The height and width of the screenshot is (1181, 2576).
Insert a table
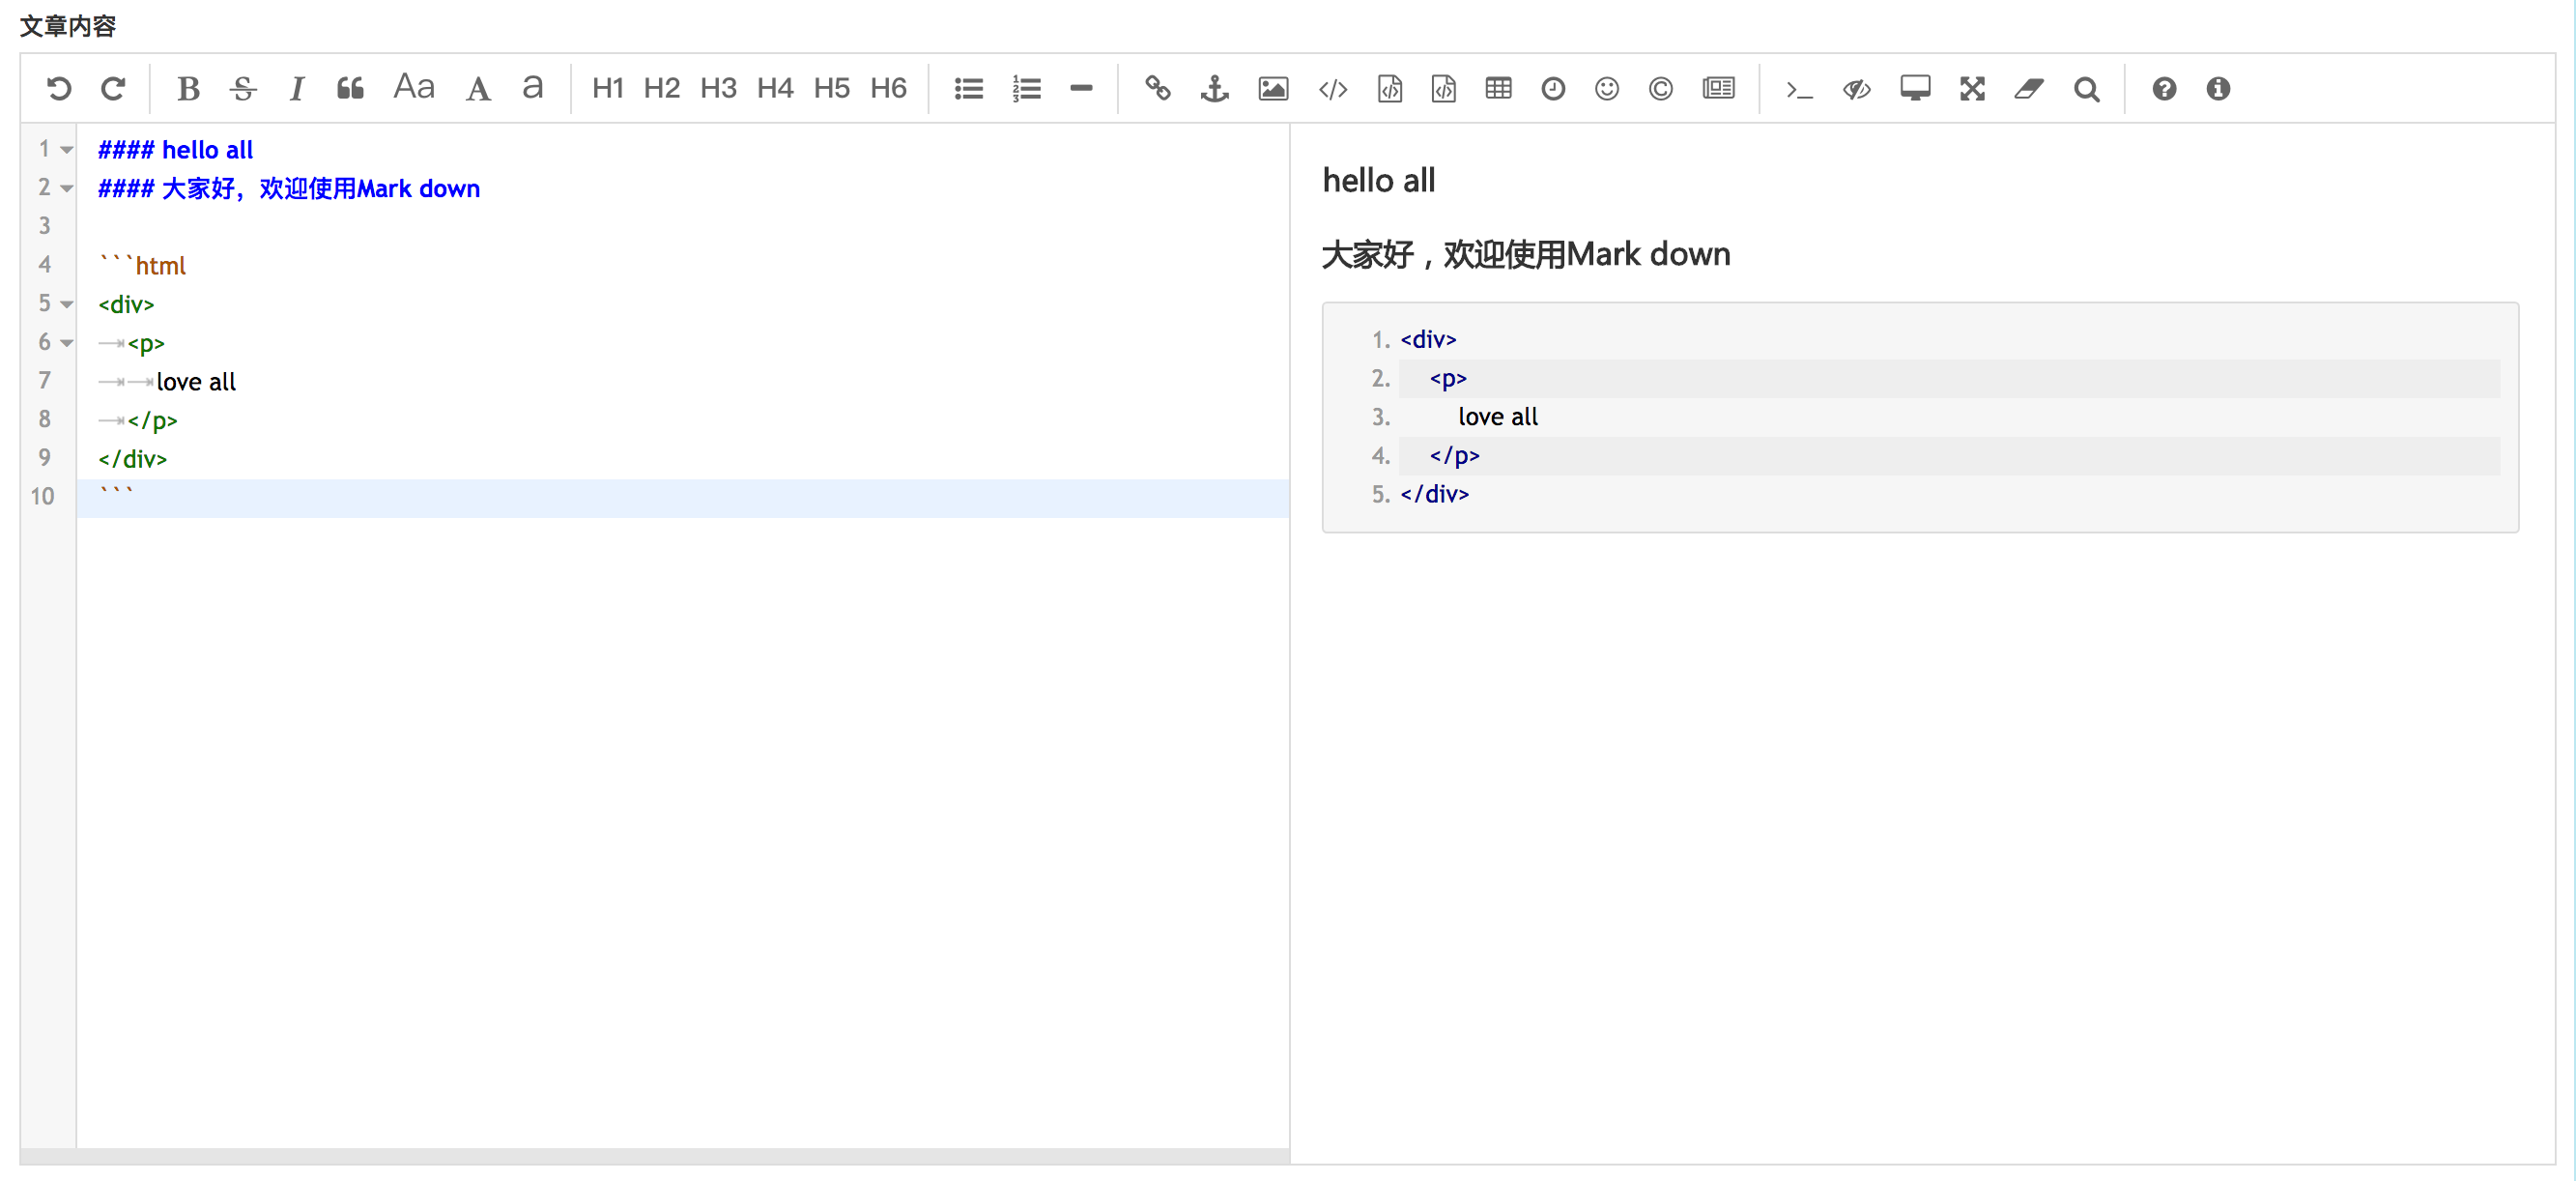click(1498, 89)
